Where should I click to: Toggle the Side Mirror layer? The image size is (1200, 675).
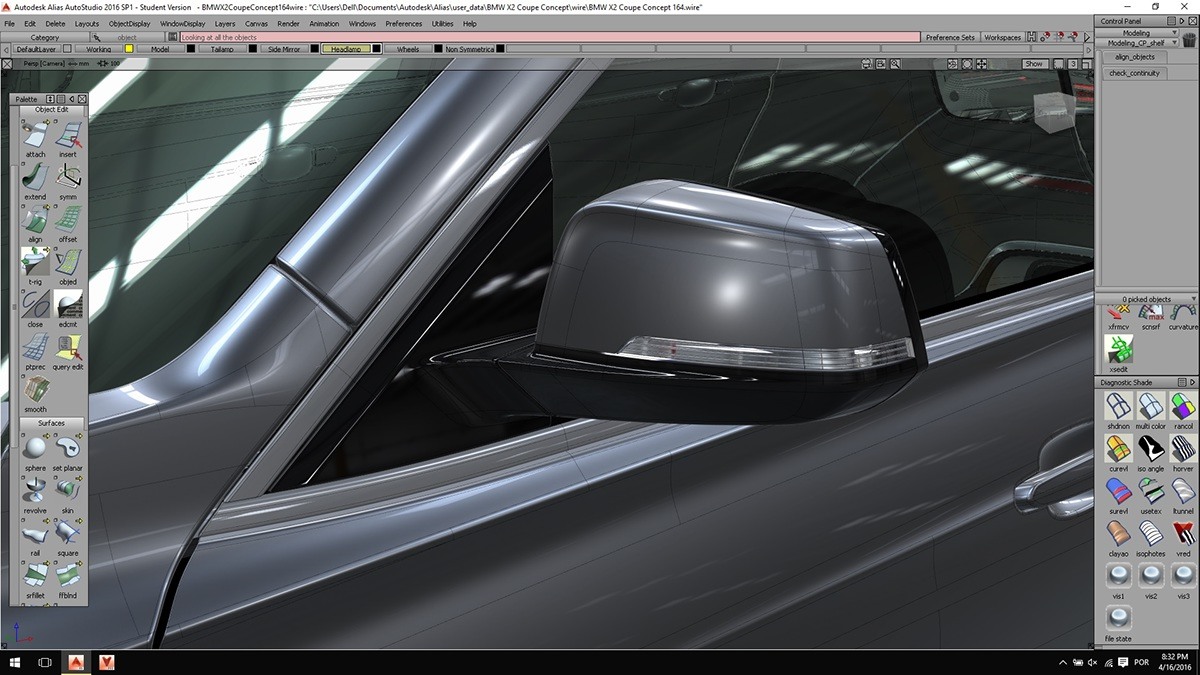[281, 48]
